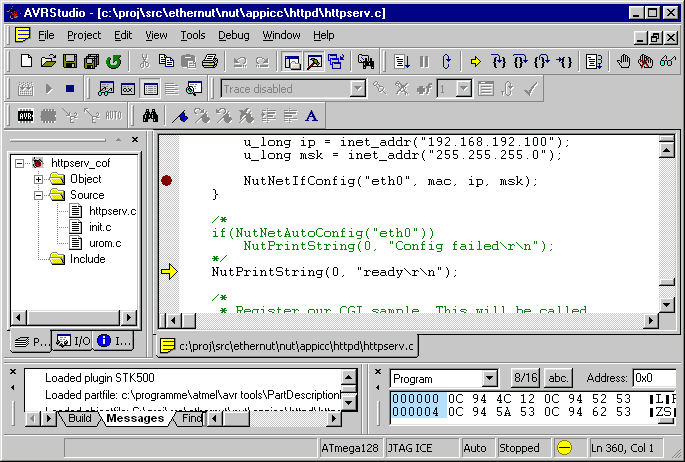Open the register window icon labeled 0X
Viewport: 685px width, 462px height.
[x=128, y=89]
